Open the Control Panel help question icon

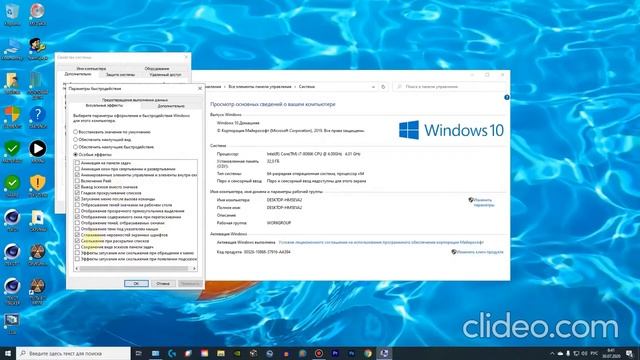[507, 98]
